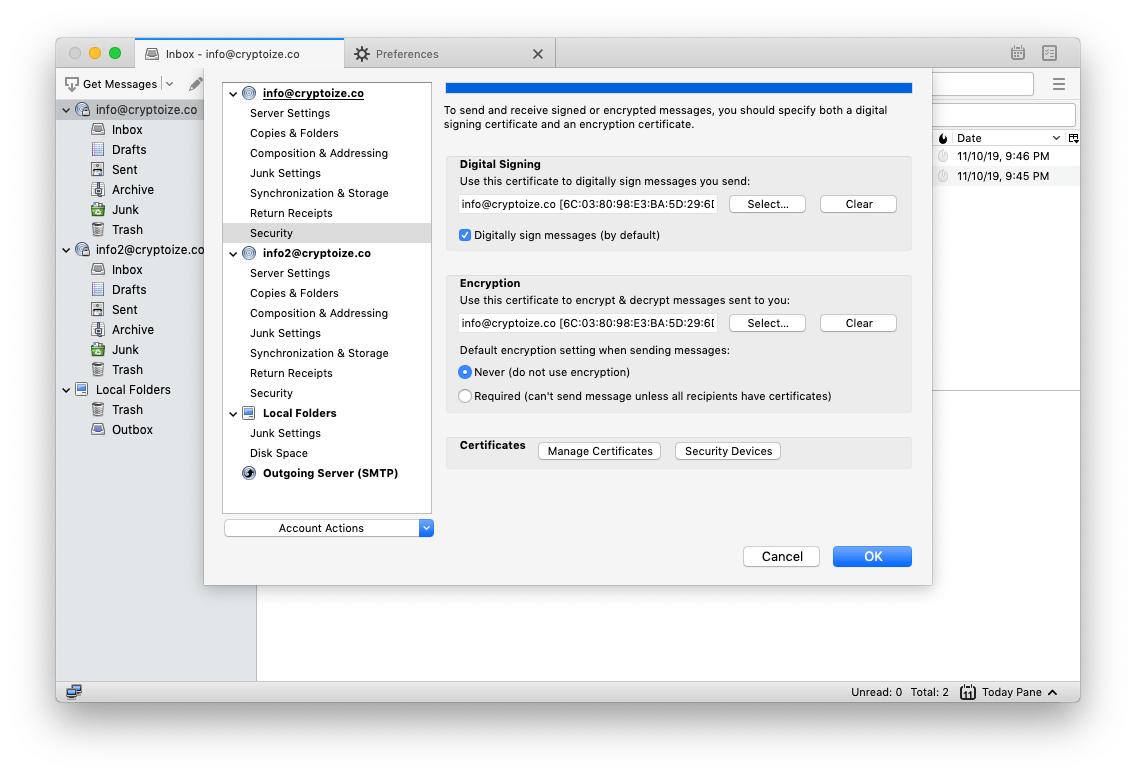Click the Outgoing Server (SMTP) icon

point(248,473)
